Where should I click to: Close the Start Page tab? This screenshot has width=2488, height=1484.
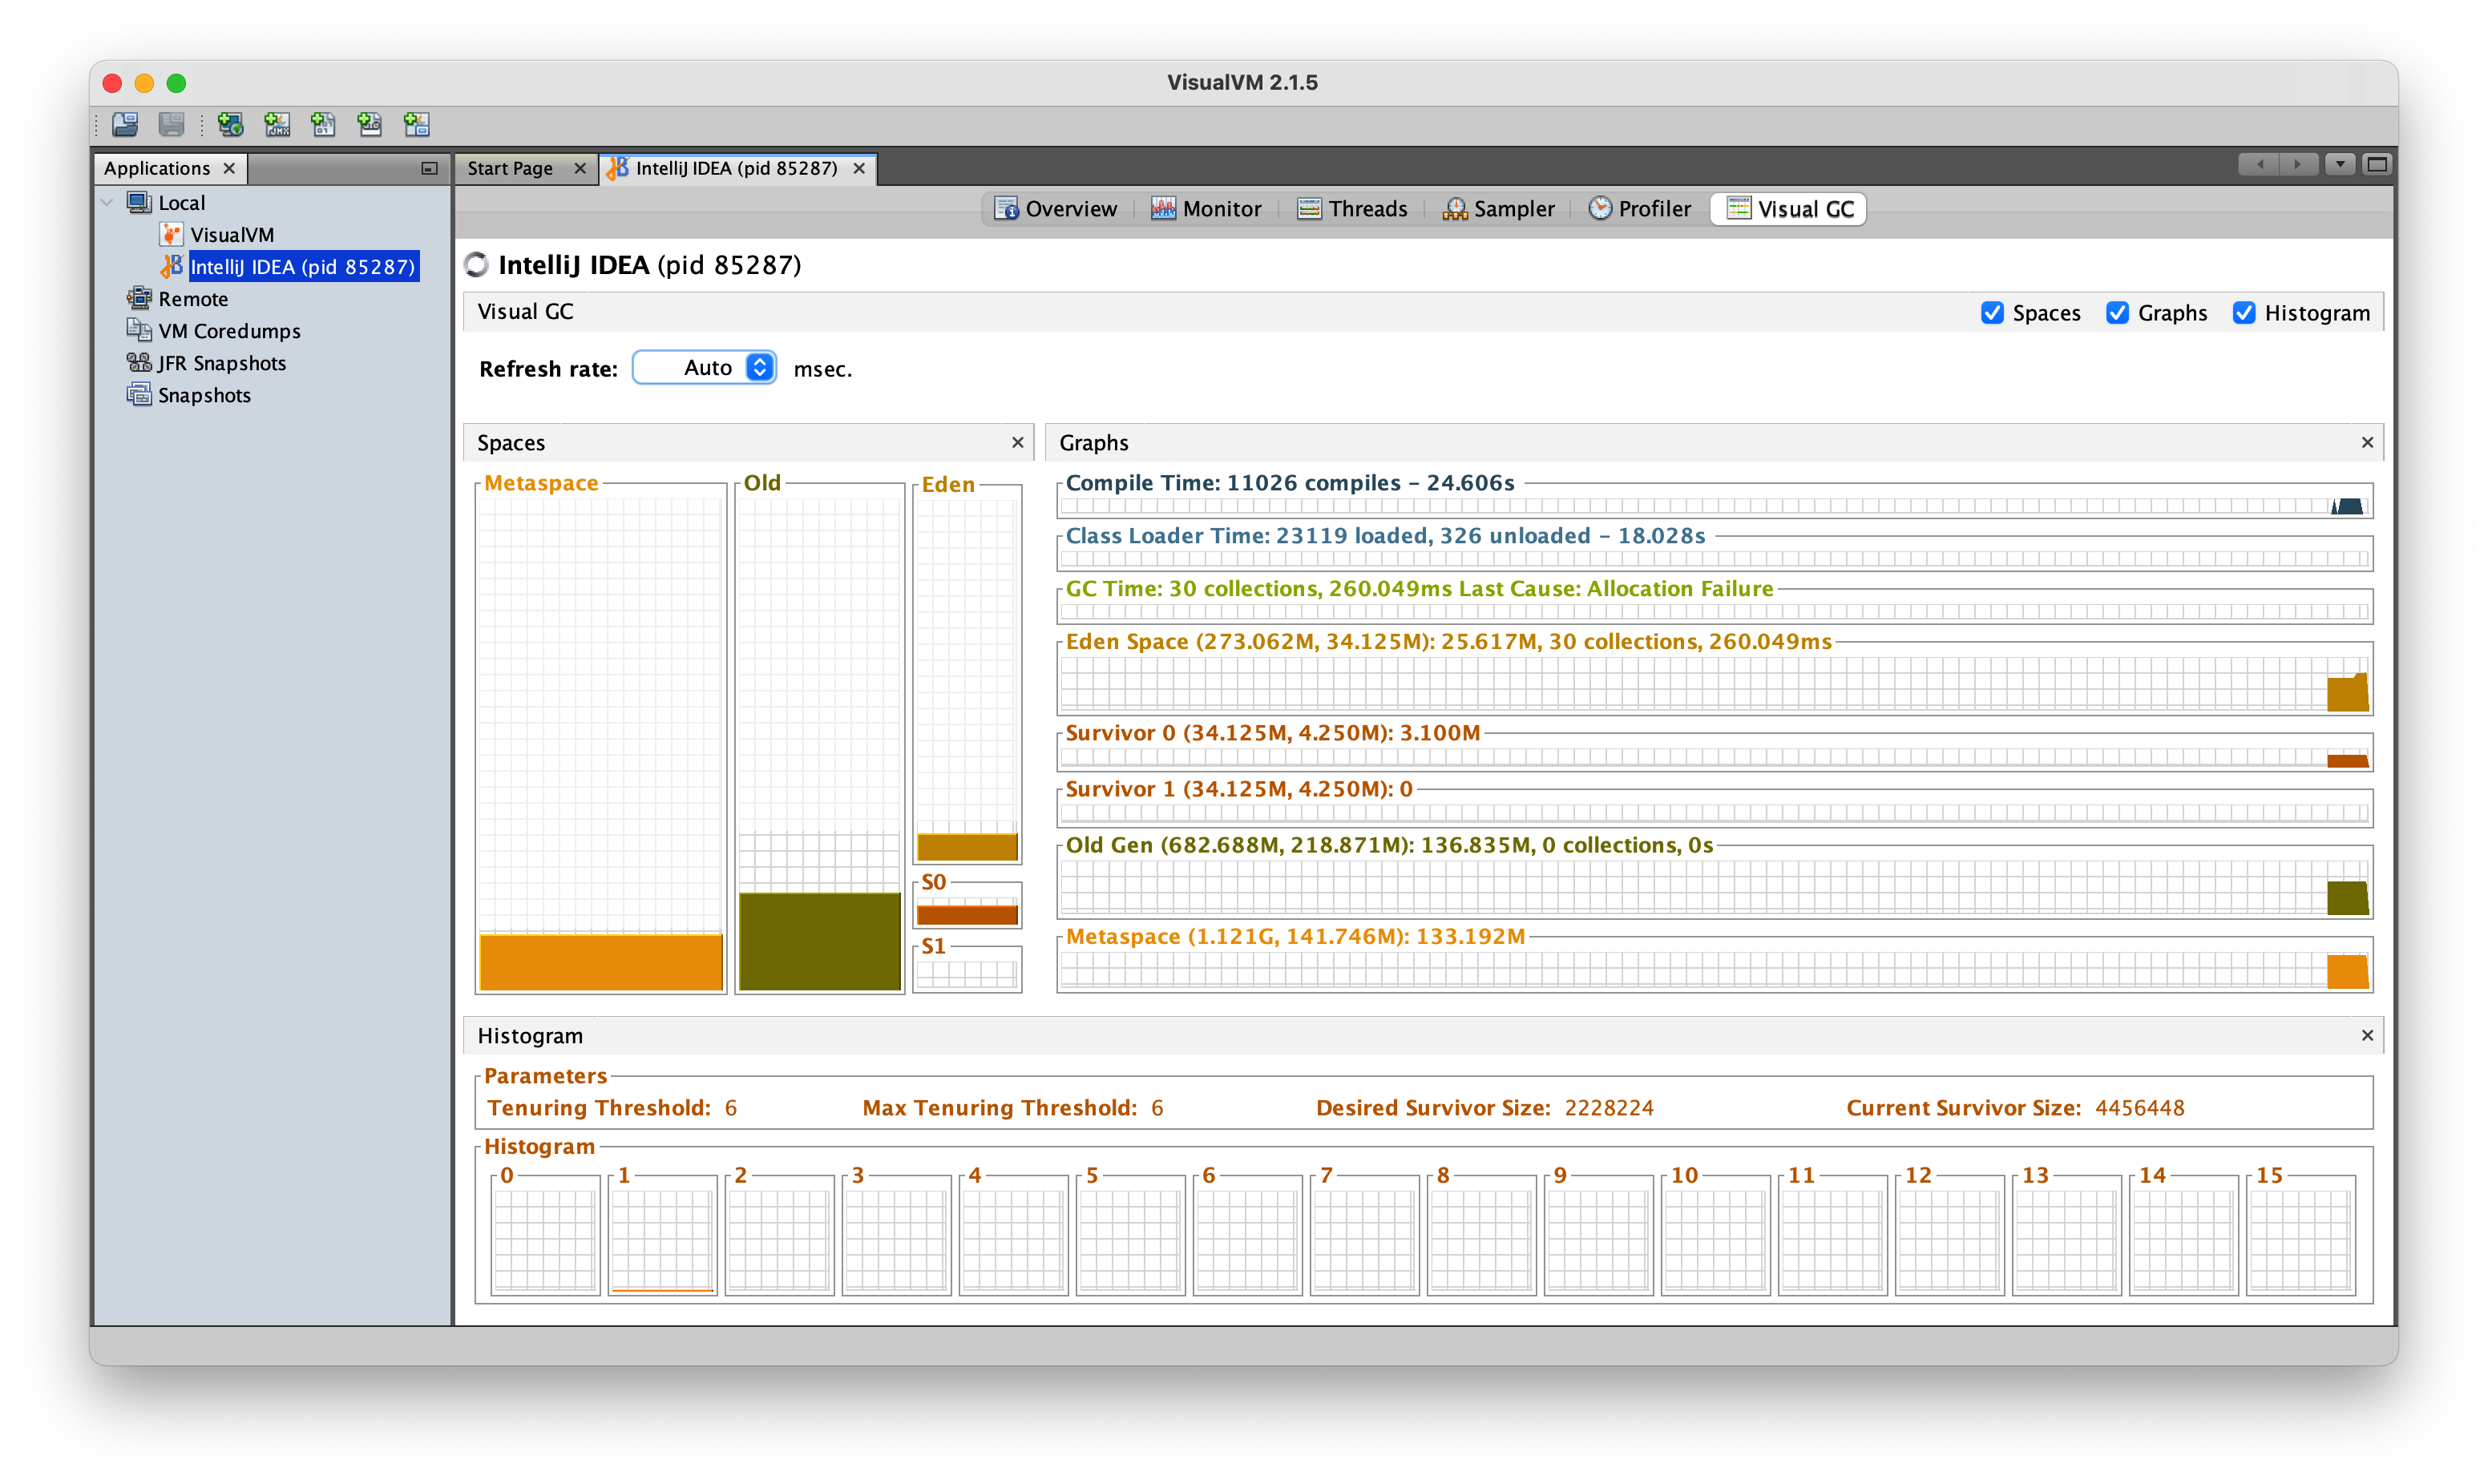[580, 168]
